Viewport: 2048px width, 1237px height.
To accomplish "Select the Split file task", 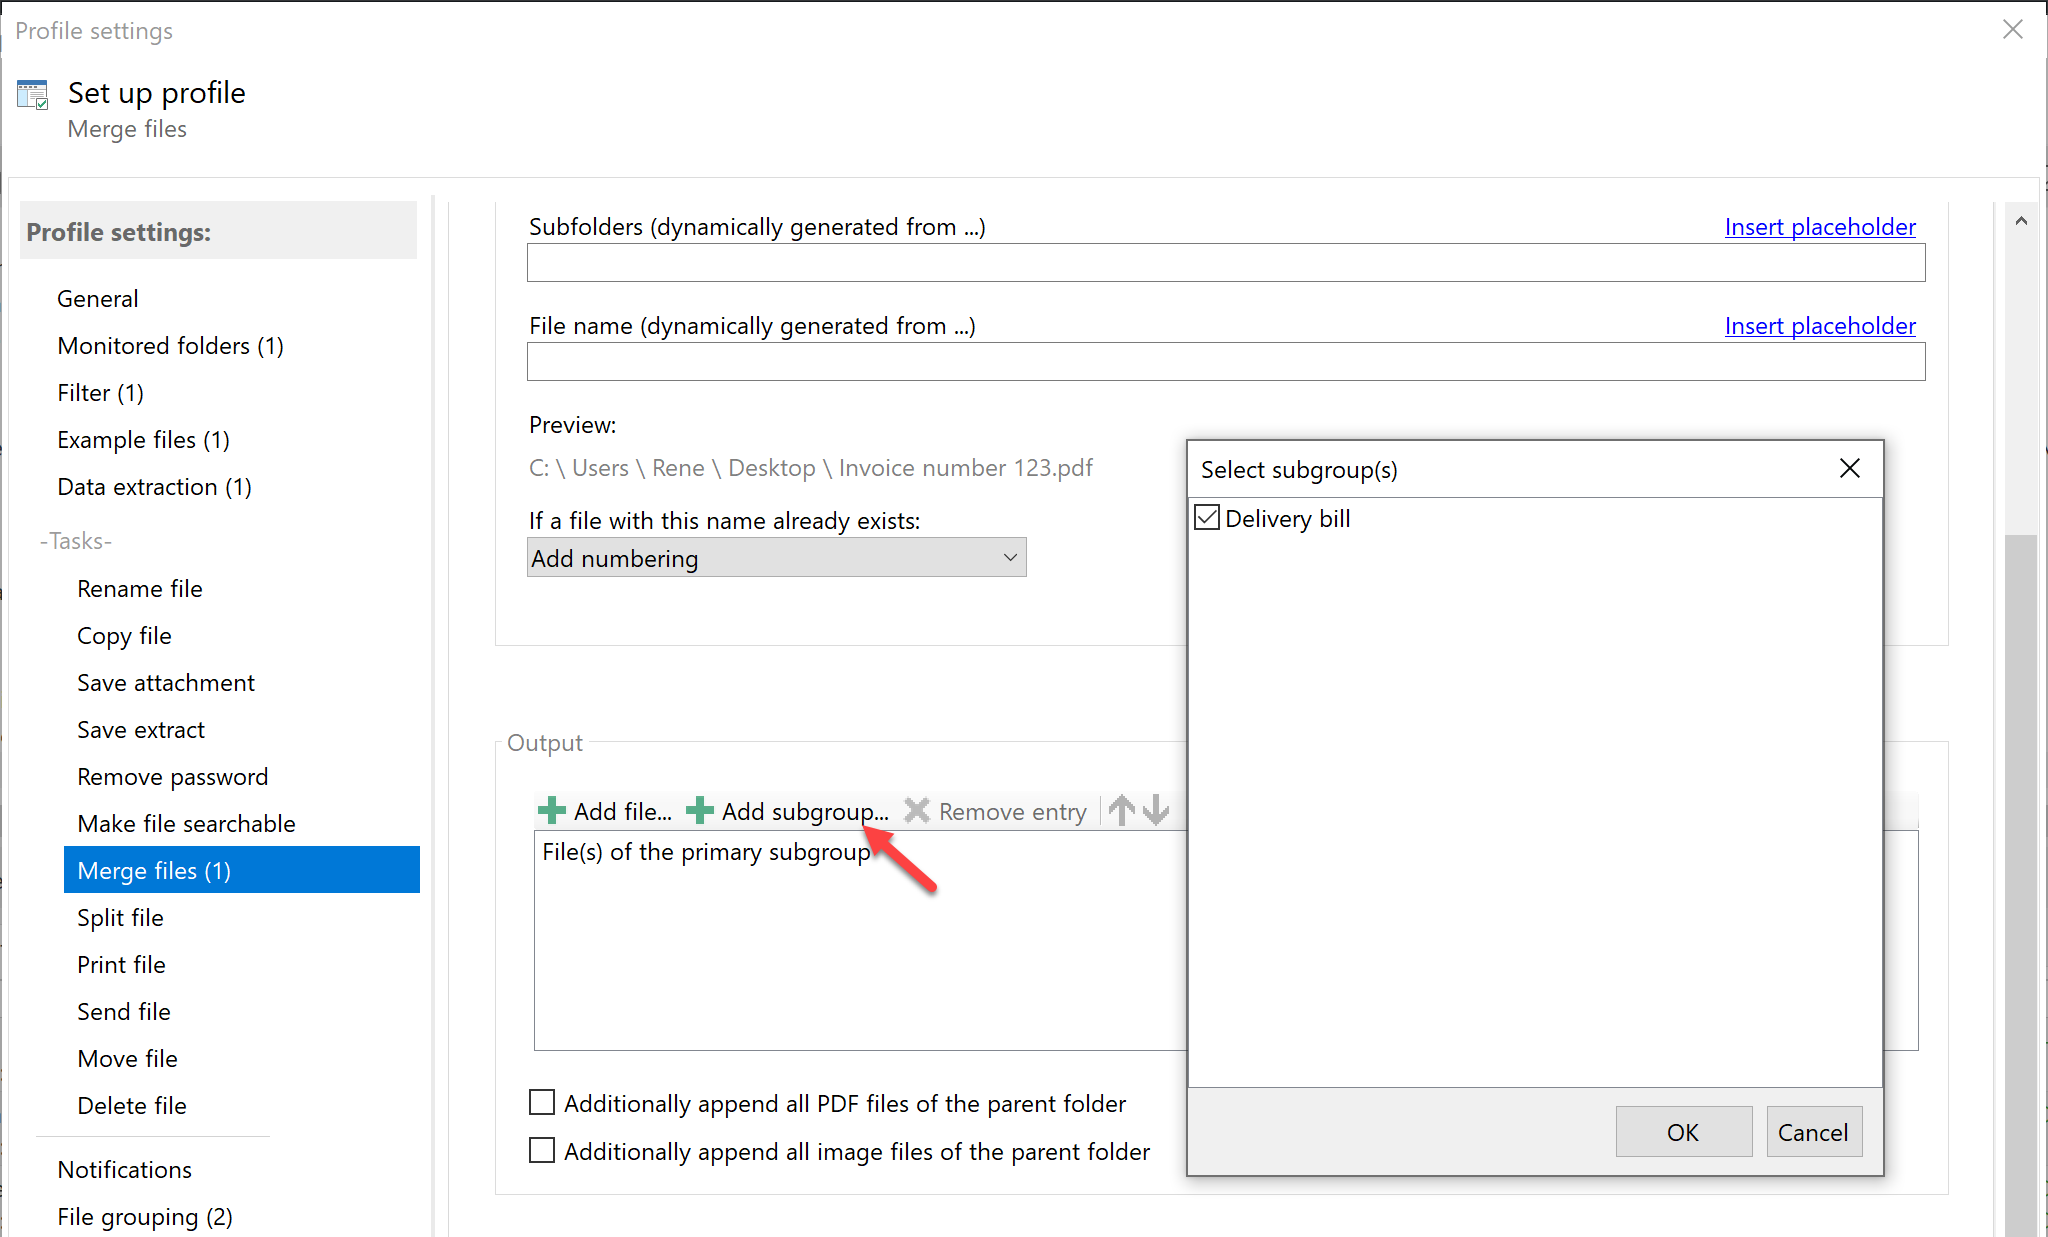I will (x=120, y=917).
